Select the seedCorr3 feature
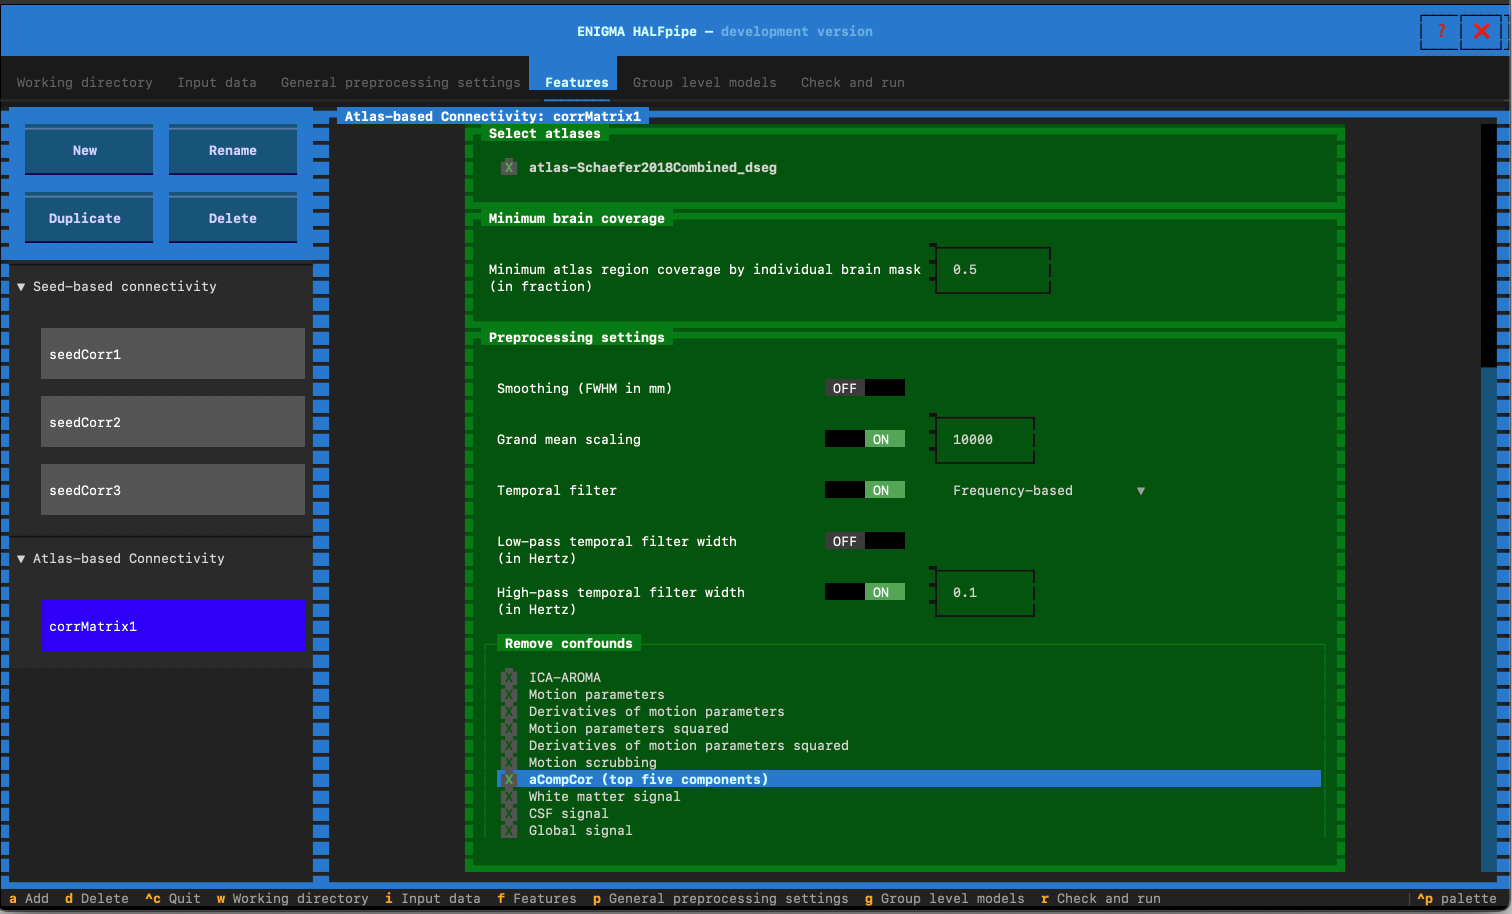The width and height of the screenshot is (1512, 914). coord(173,490)
